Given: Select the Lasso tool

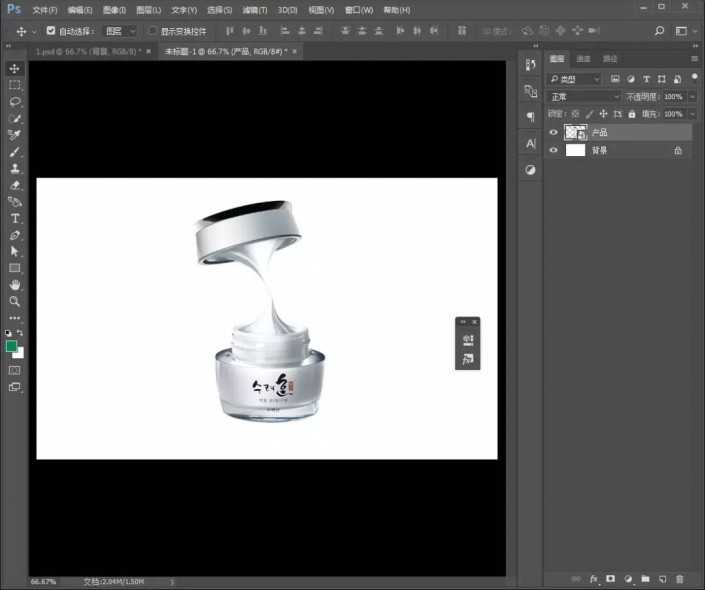Looking at the screenshot, I should pyautogui.click(x=15, y=102).
